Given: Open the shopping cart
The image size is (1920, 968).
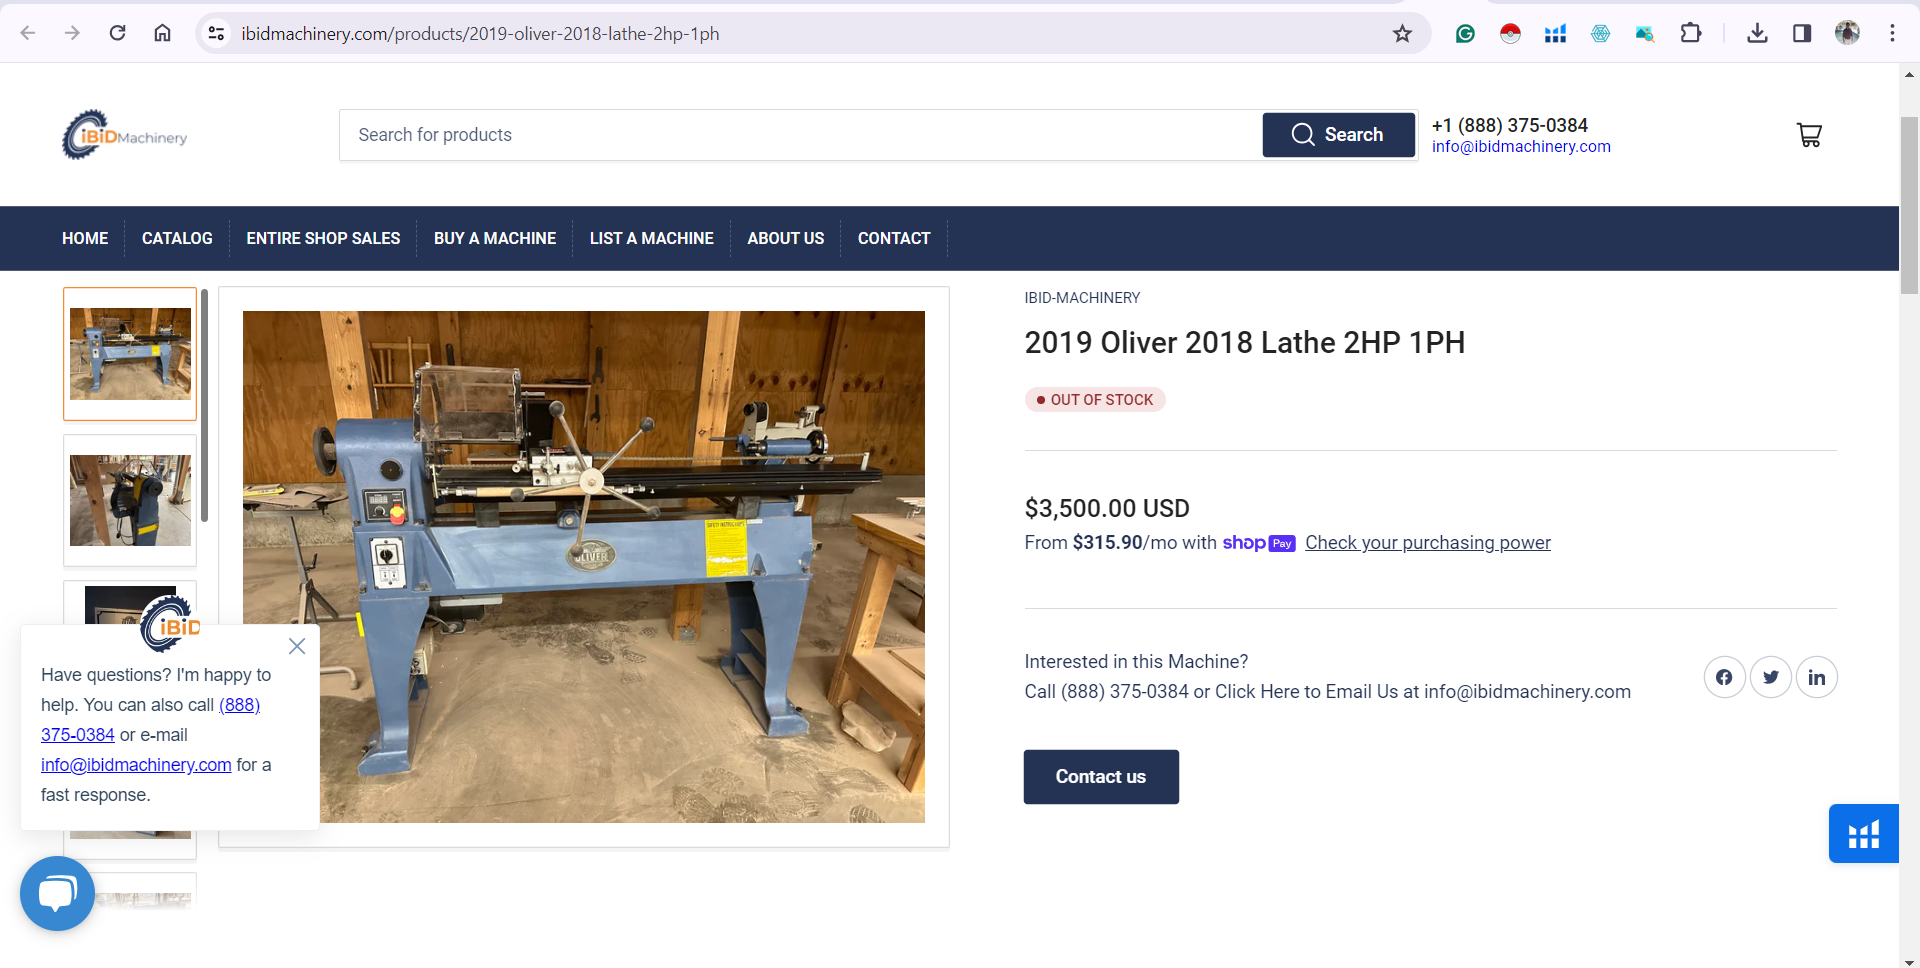Looking at the screenshot, I should 1809,135.
